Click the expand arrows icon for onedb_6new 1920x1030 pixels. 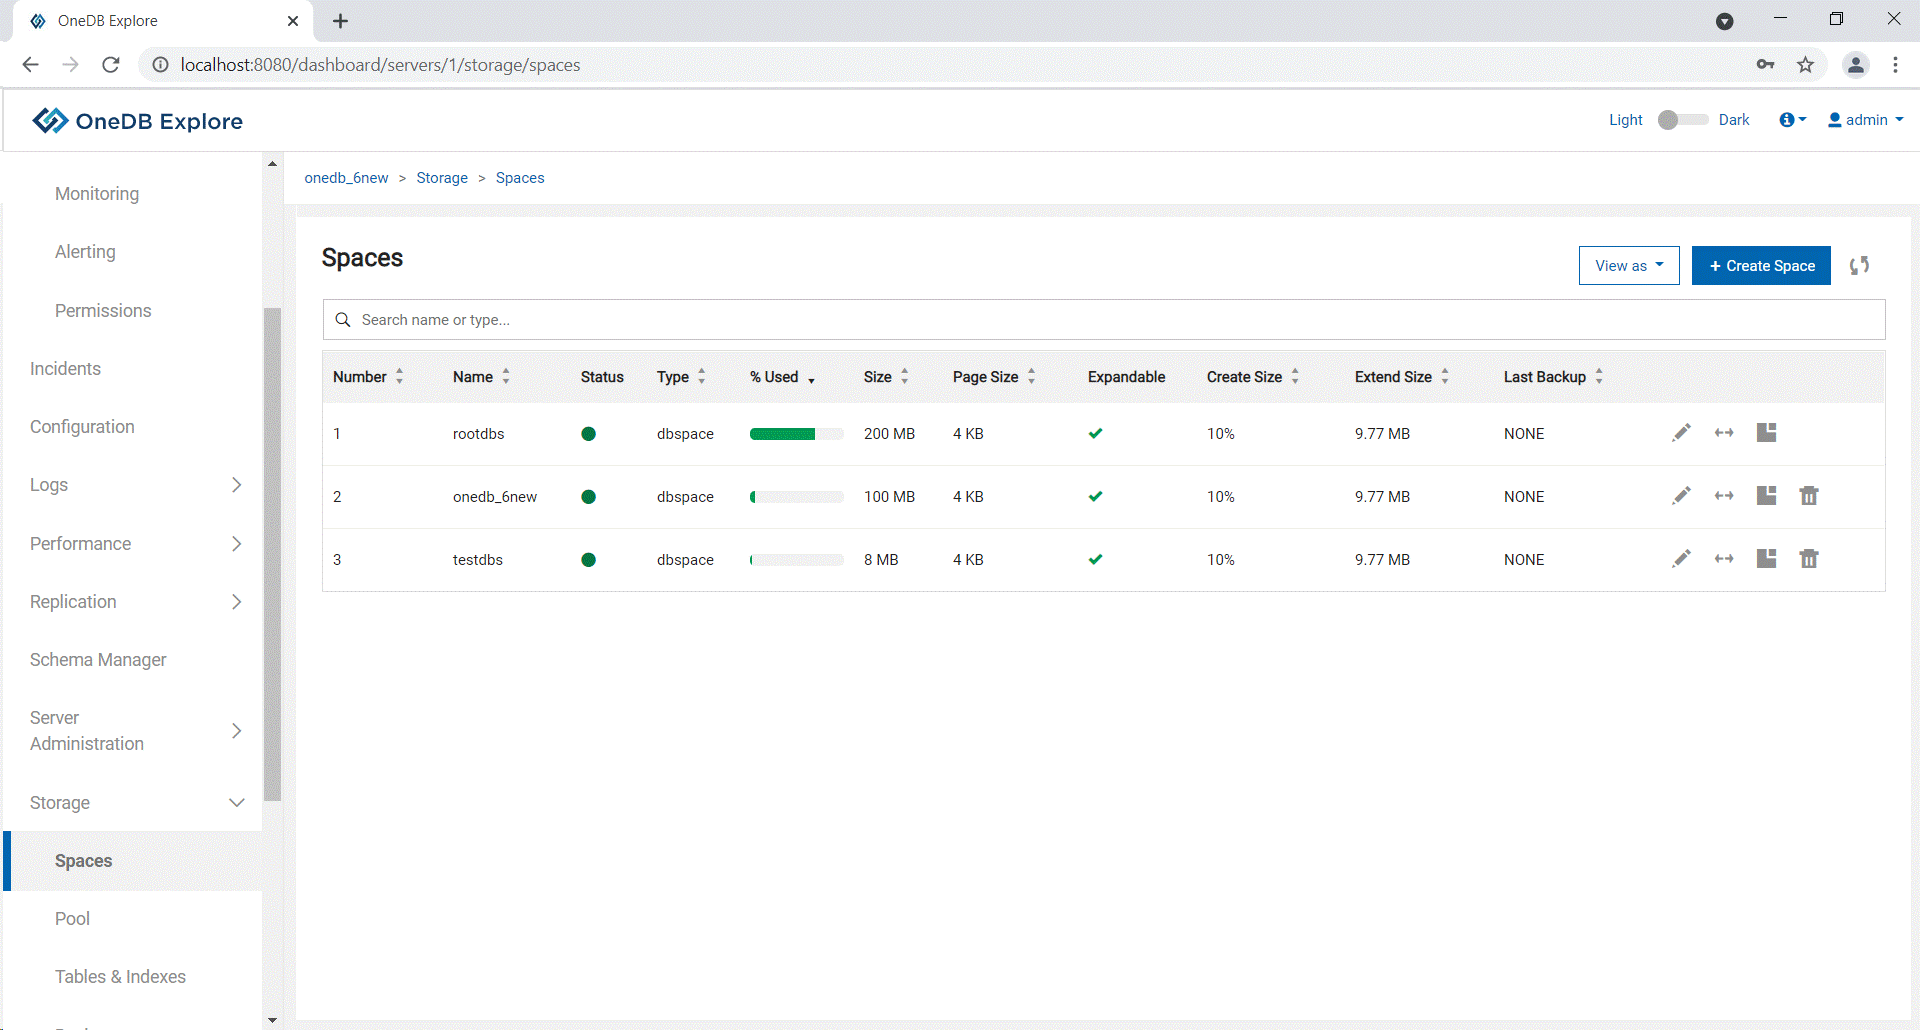pyautogui.click(x=1724, y=496)
